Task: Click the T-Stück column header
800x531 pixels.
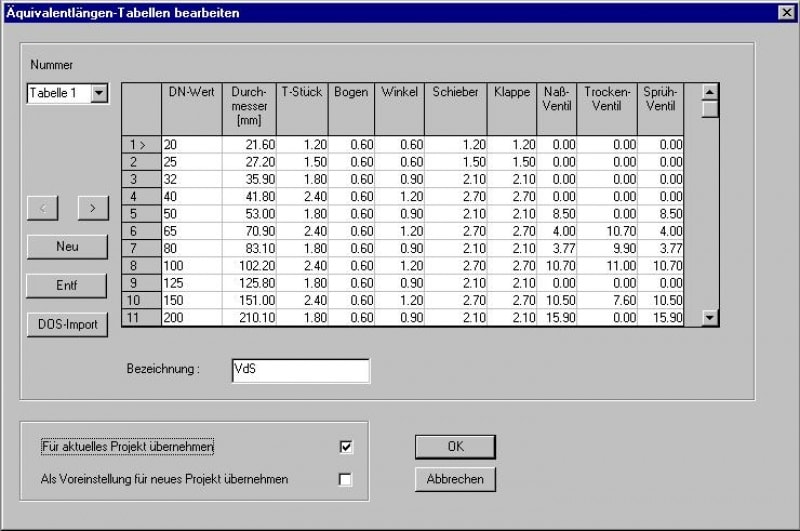Action: point(301,109)
